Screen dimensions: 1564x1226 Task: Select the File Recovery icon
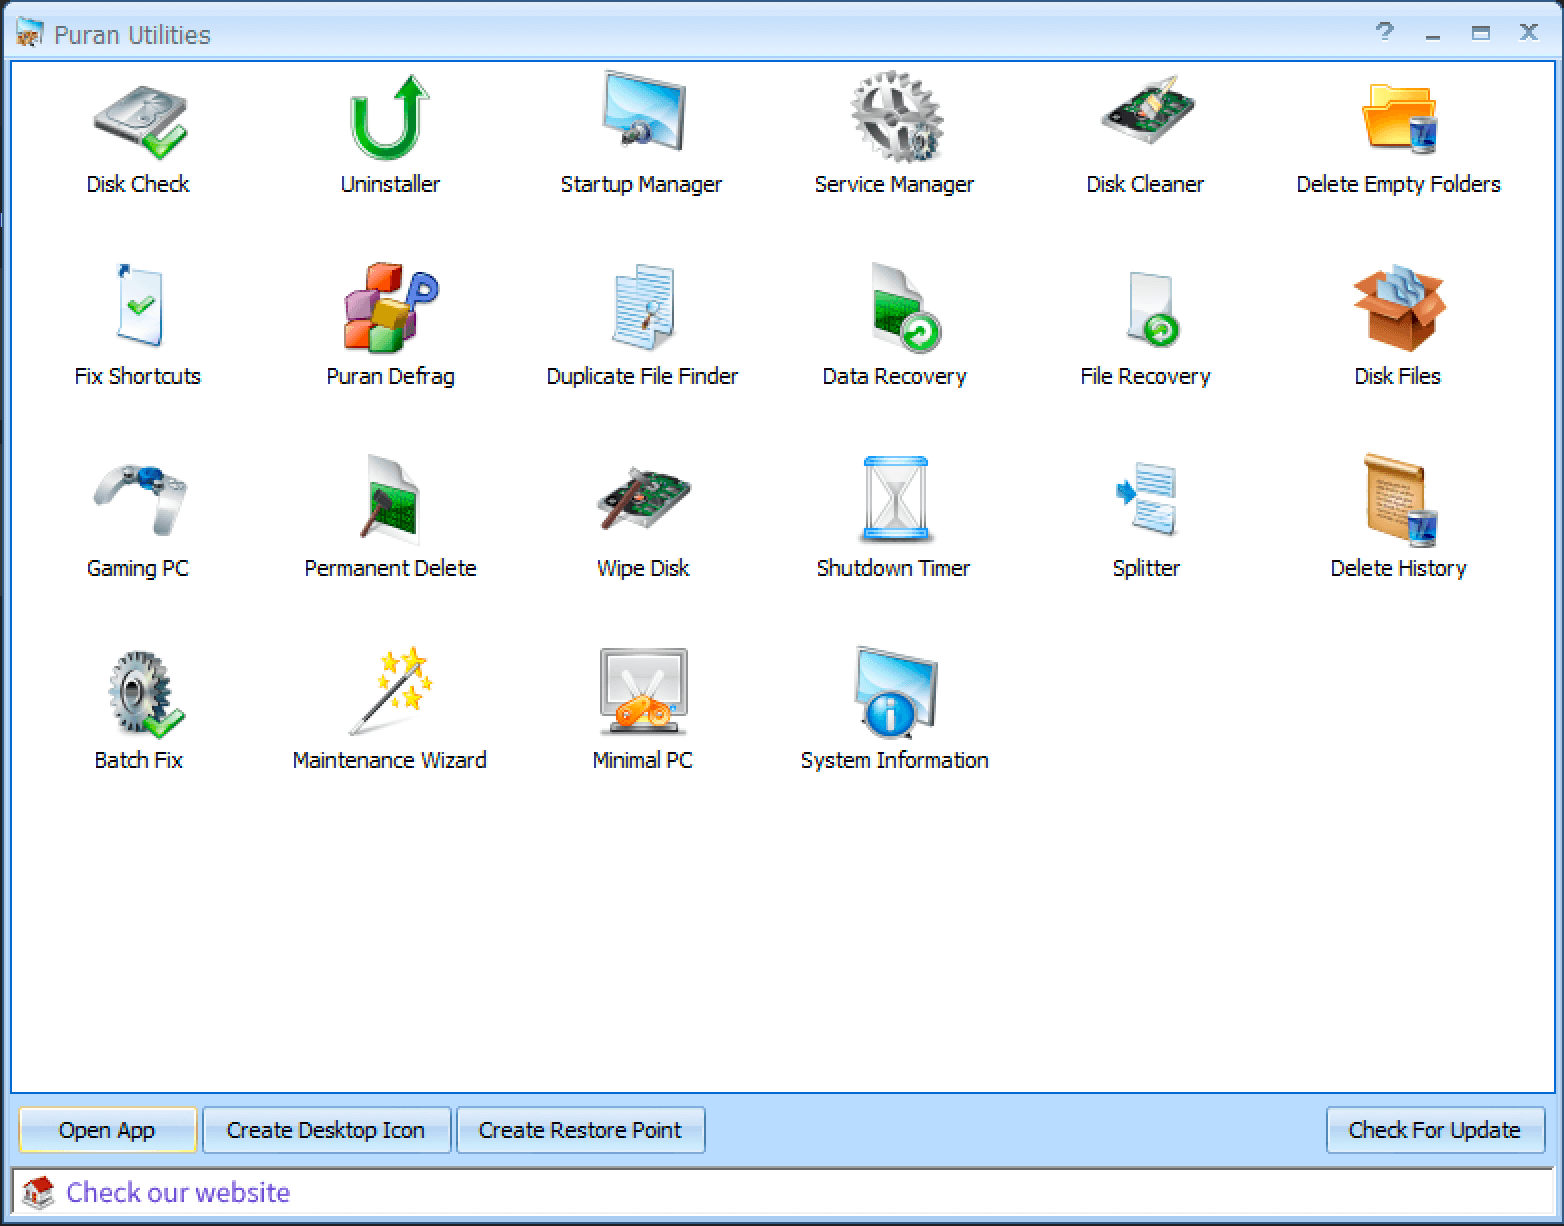[1152, 309]
